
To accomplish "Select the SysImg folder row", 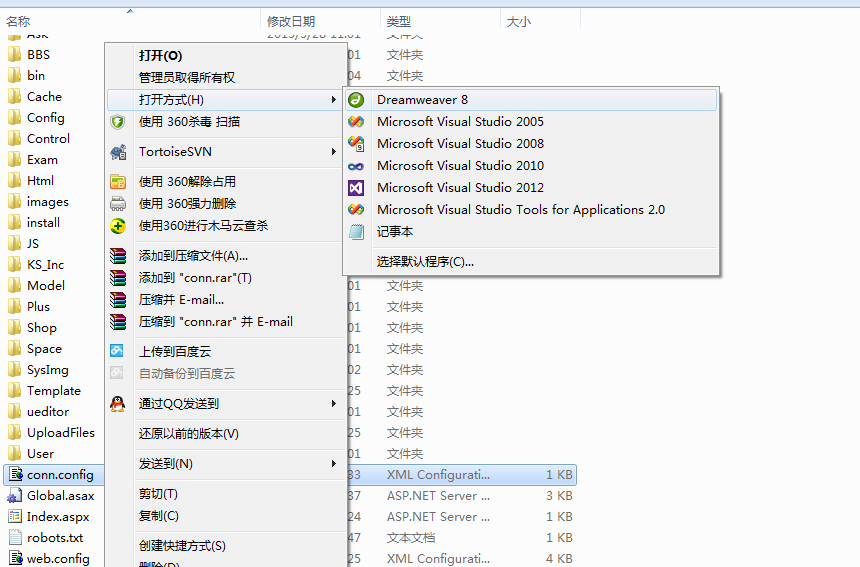I will coord(53,370).
